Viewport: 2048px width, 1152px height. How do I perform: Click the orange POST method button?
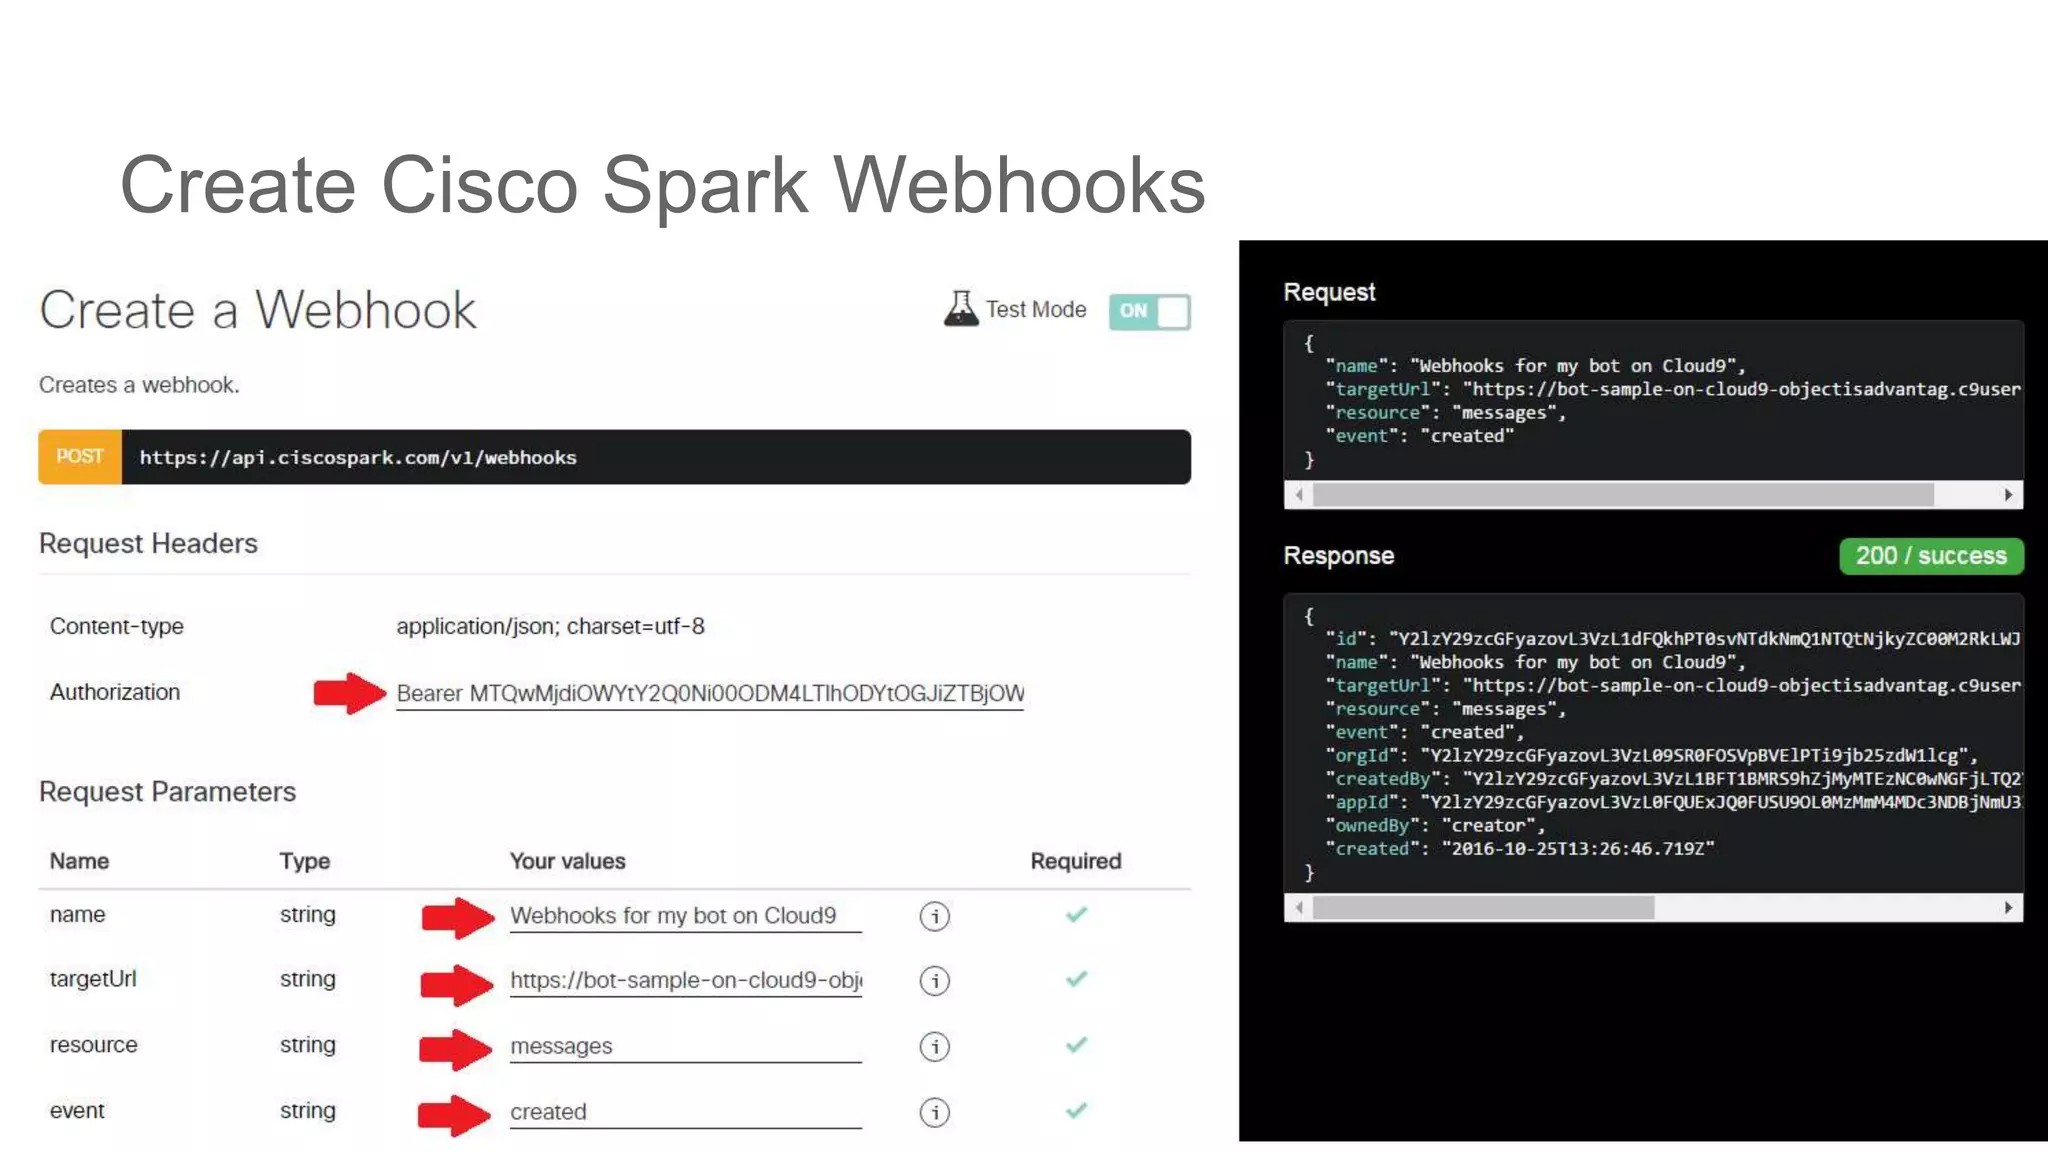coord(80,457)
